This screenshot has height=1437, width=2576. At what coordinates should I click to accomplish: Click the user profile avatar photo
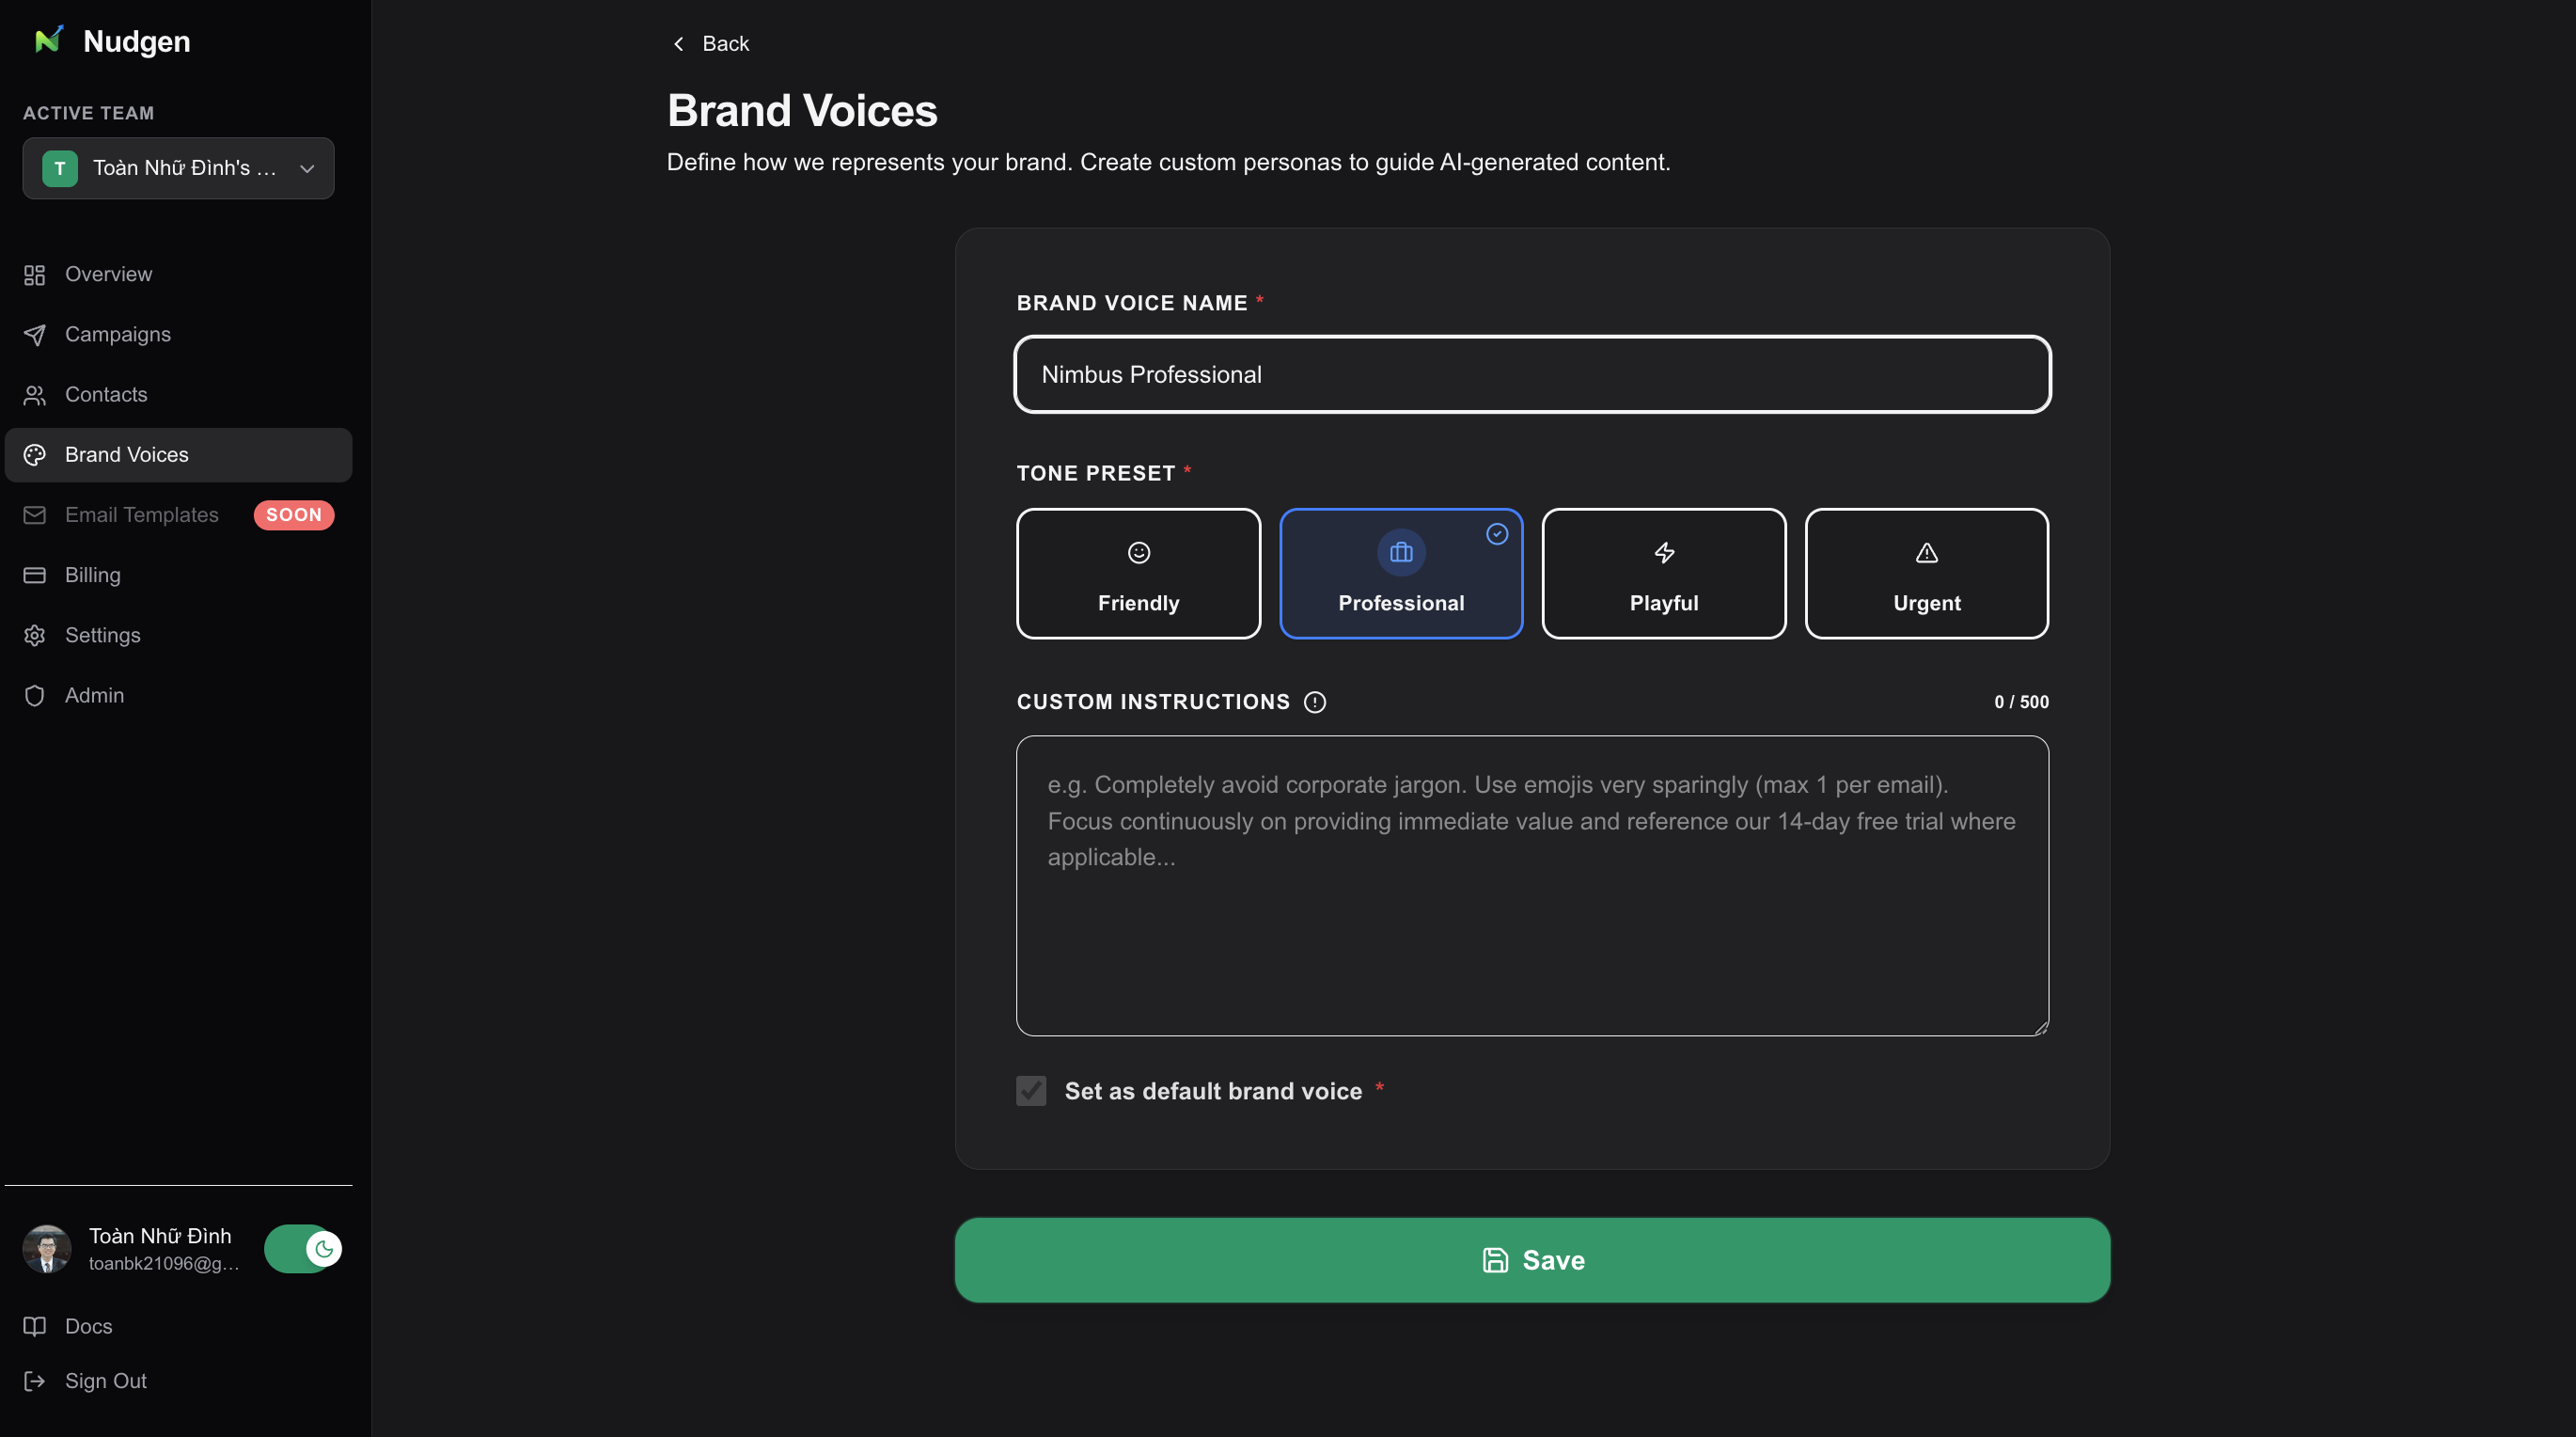pyautogui.click(x=47, y=1248)
